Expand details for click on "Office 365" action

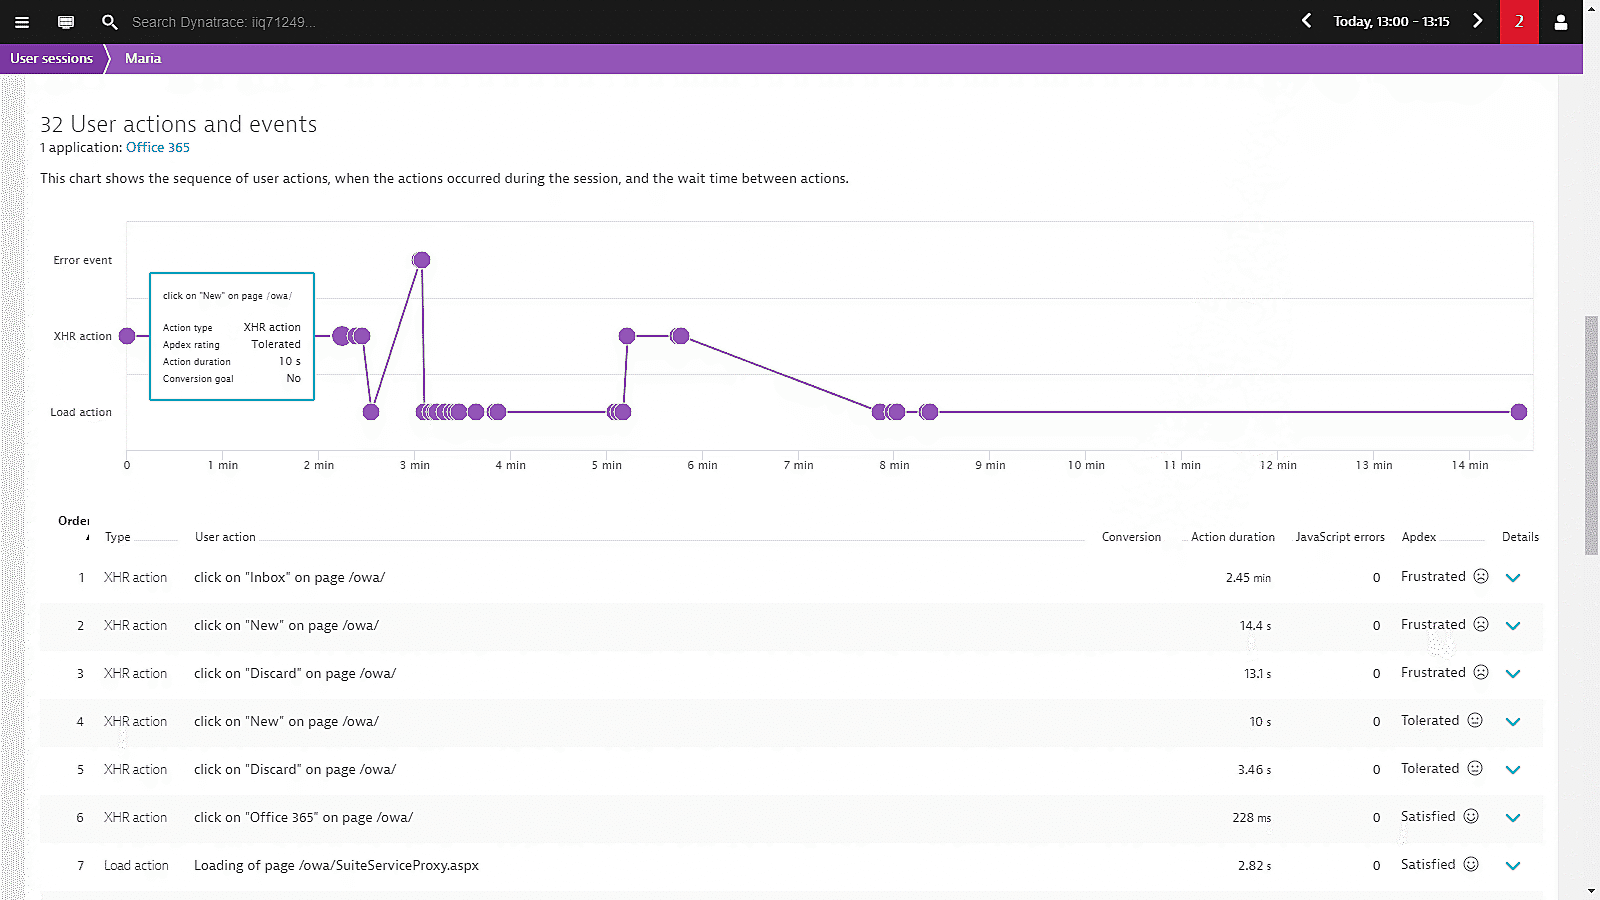(x=1513, y=818)
